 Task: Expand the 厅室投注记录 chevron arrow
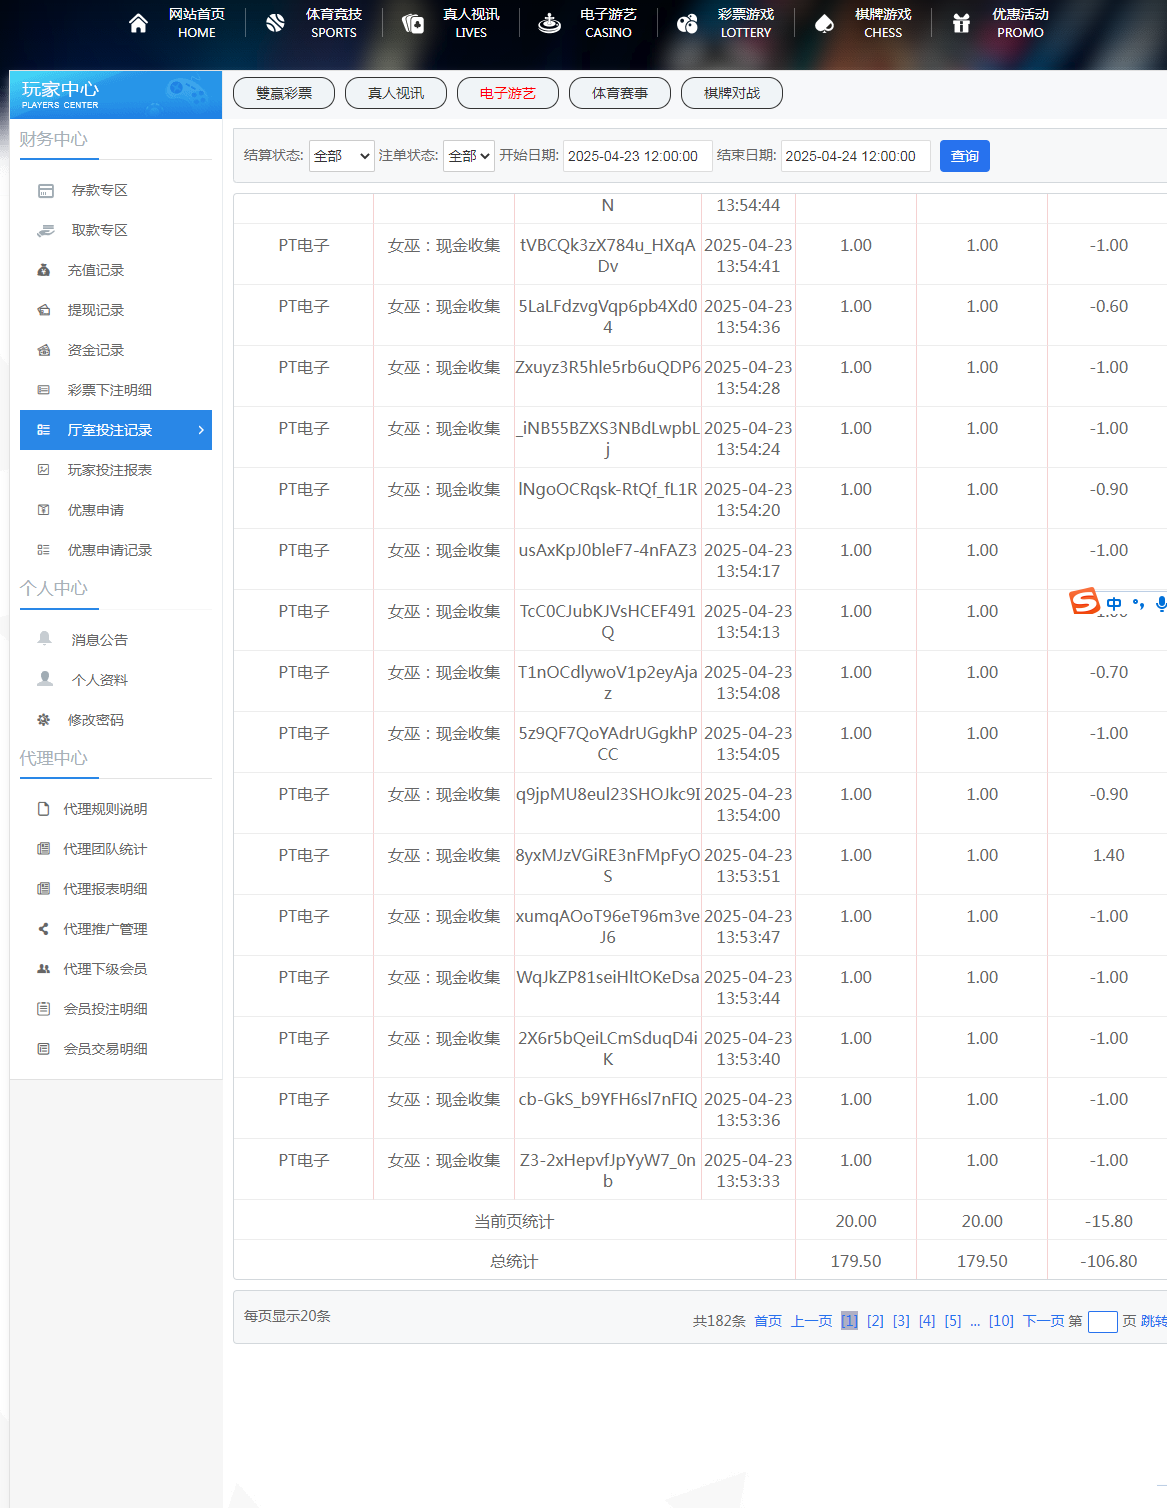[201, 430]
